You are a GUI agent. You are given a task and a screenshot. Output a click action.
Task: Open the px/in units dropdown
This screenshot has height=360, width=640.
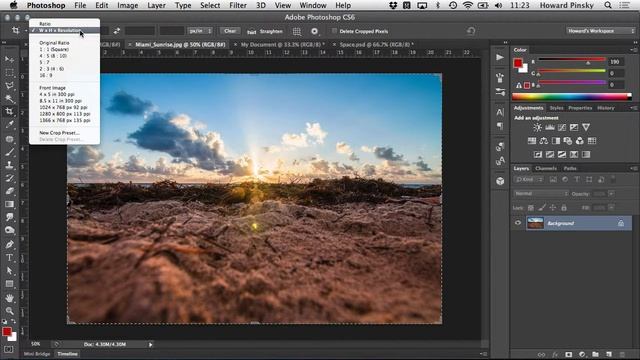pos(200,31)
